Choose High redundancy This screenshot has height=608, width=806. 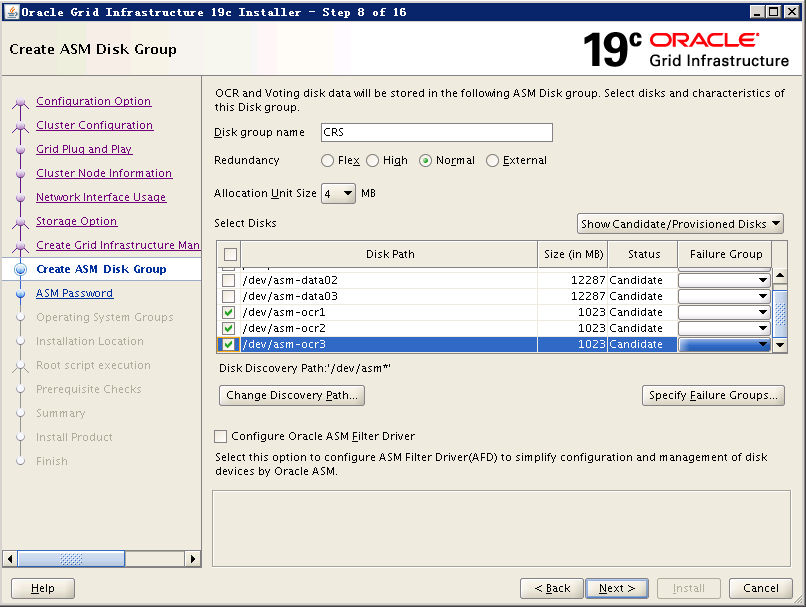tap(373, 160)
